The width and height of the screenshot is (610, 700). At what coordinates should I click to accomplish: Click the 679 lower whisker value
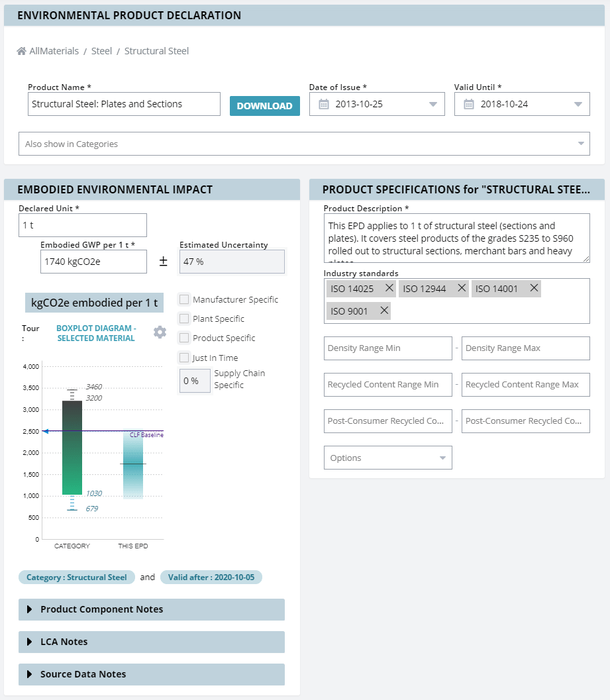92,508
